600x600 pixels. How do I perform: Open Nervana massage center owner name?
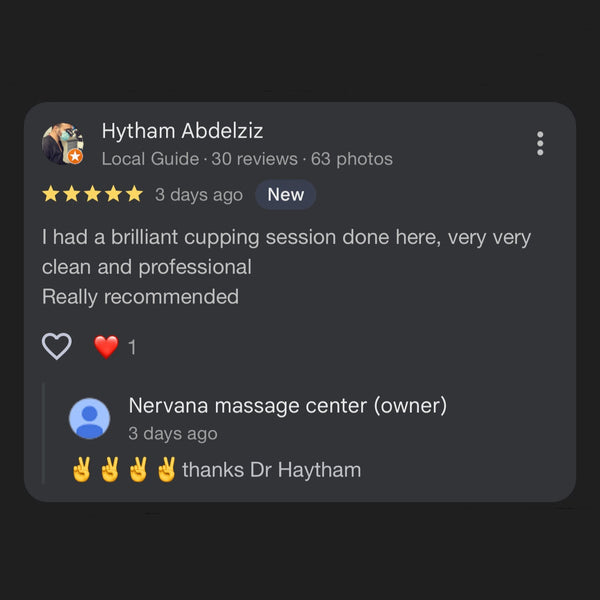(288, 406)
